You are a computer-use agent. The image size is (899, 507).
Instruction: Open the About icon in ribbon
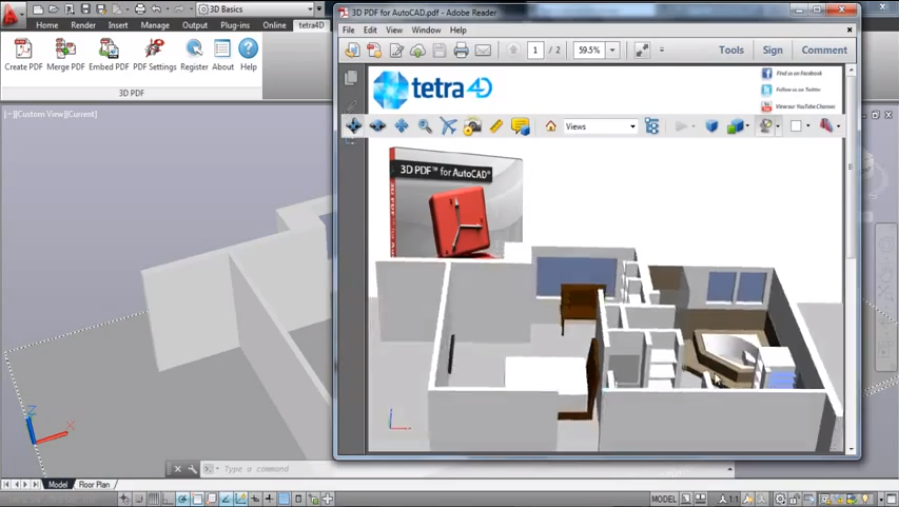tap(222, 55)
